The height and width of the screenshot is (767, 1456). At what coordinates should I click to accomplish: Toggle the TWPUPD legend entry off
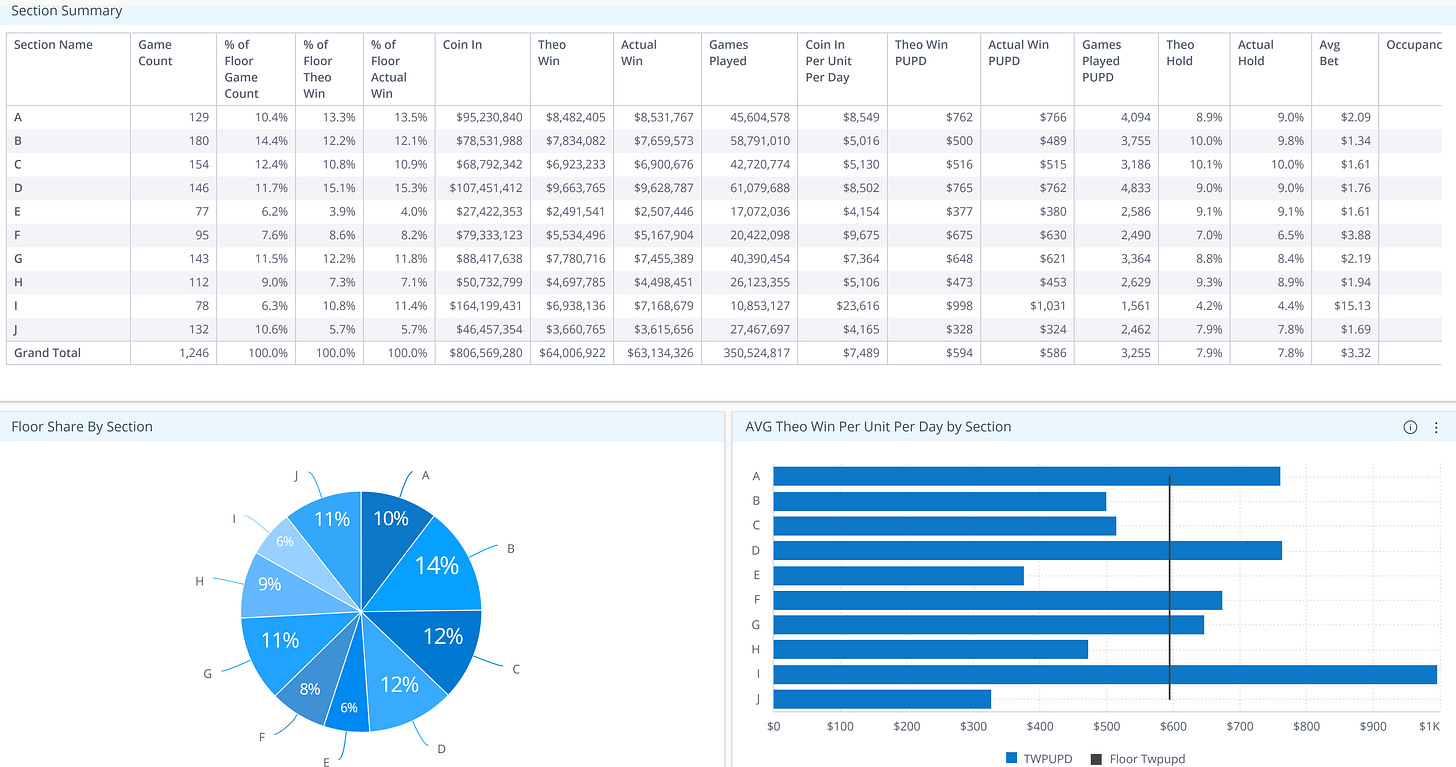click(x=1046, y=758)
